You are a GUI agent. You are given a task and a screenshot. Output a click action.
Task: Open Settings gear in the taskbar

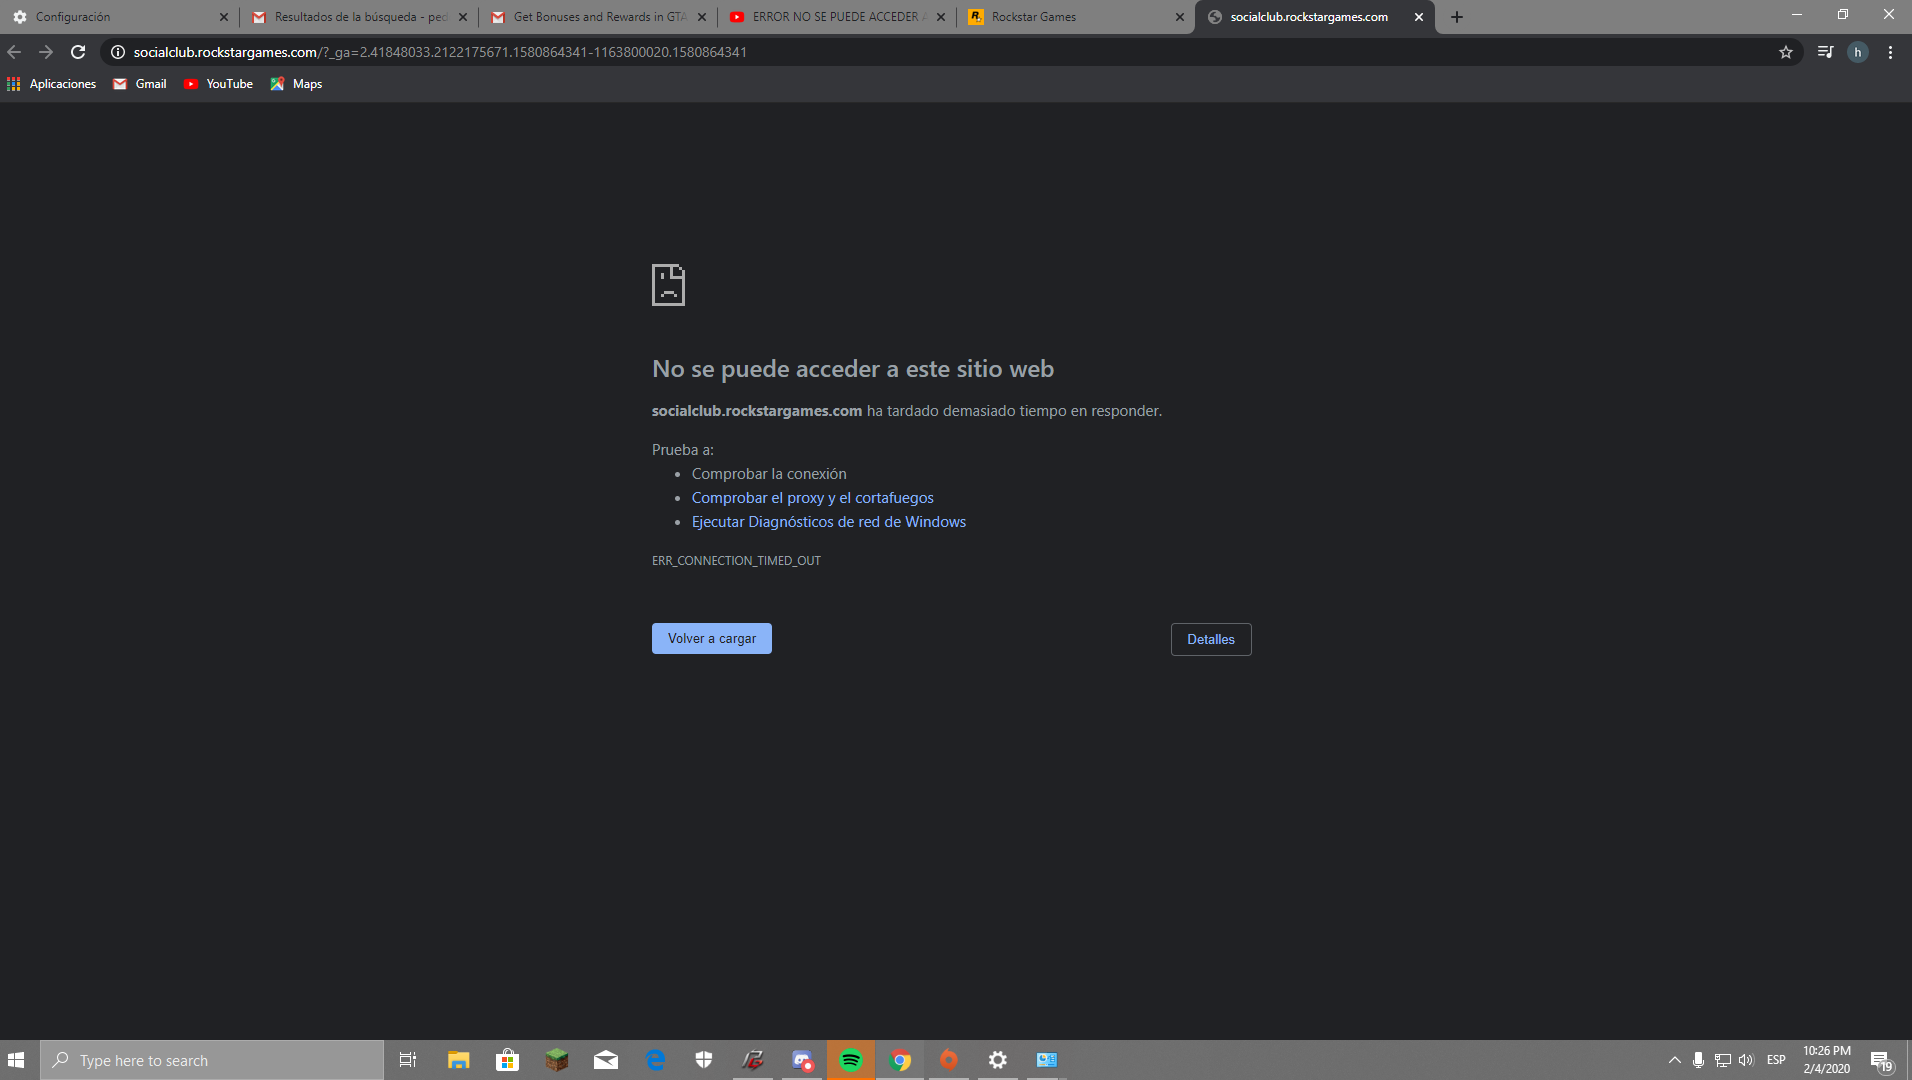998,1060
